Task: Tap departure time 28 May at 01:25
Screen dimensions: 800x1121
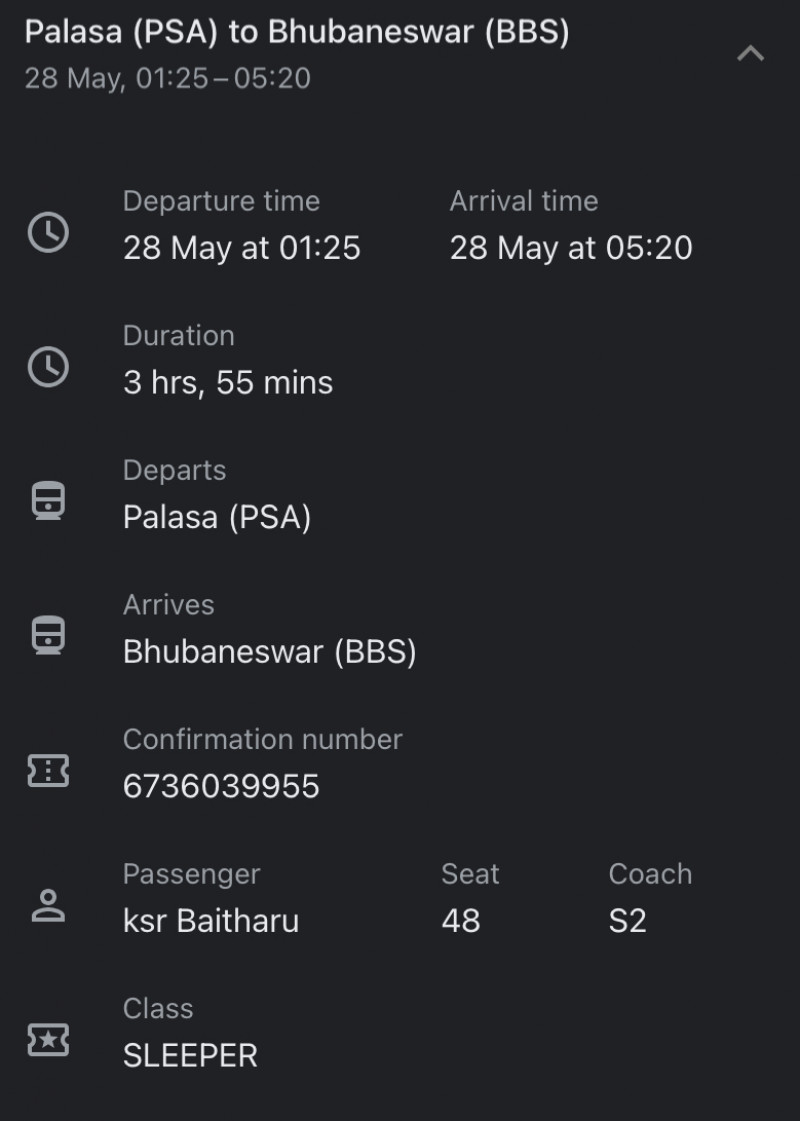Action: click(241, 248)
